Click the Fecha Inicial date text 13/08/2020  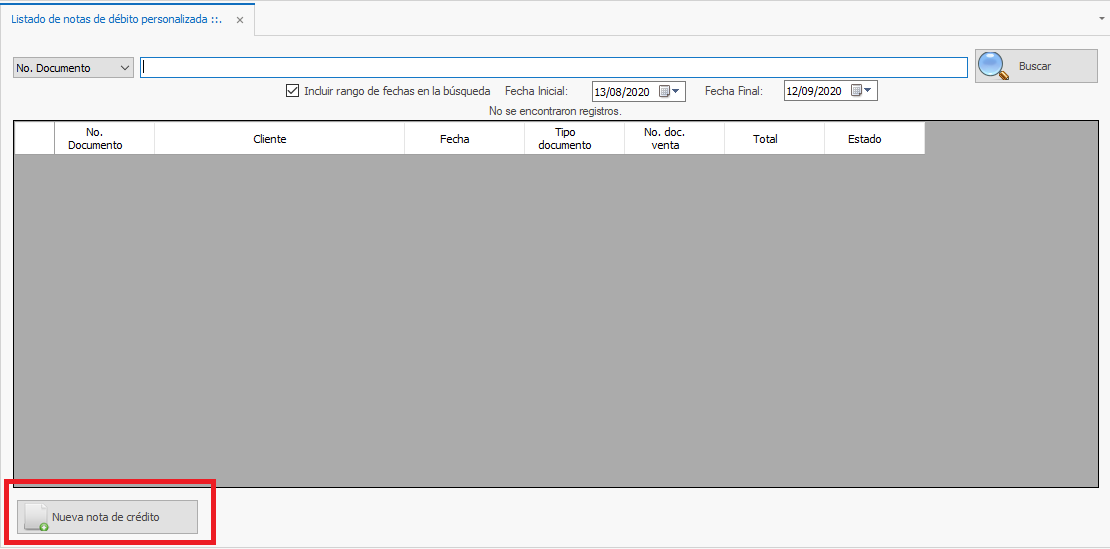tap(622, 92)
